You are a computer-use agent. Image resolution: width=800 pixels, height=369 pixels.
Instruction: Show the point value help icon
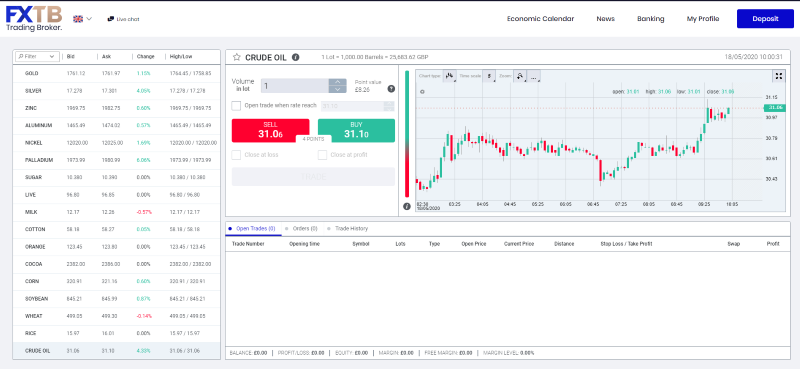[391, 89]
